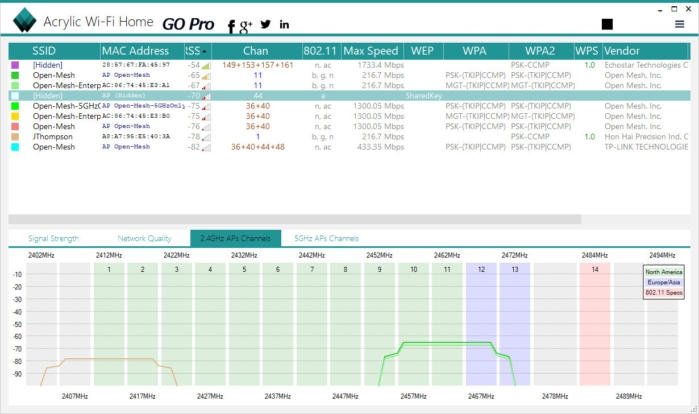Viewport: 699px width, 414px height.
Task: Open the Facebook icon link
Action: (231, 26)
